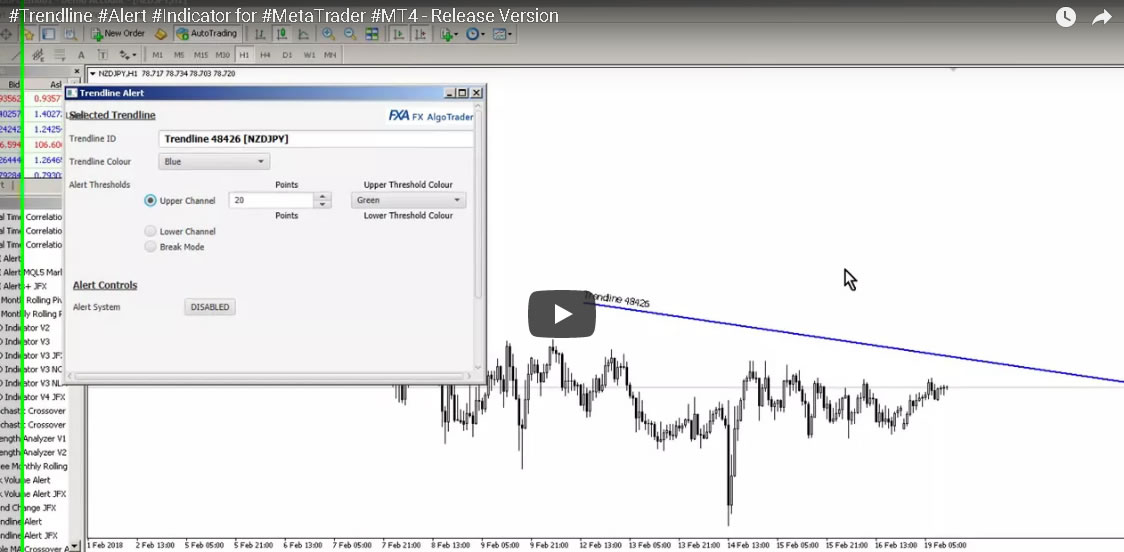Click the FX AlgoTrader logo
This screenshot has width=1124, height=552.
coord(430,116)
